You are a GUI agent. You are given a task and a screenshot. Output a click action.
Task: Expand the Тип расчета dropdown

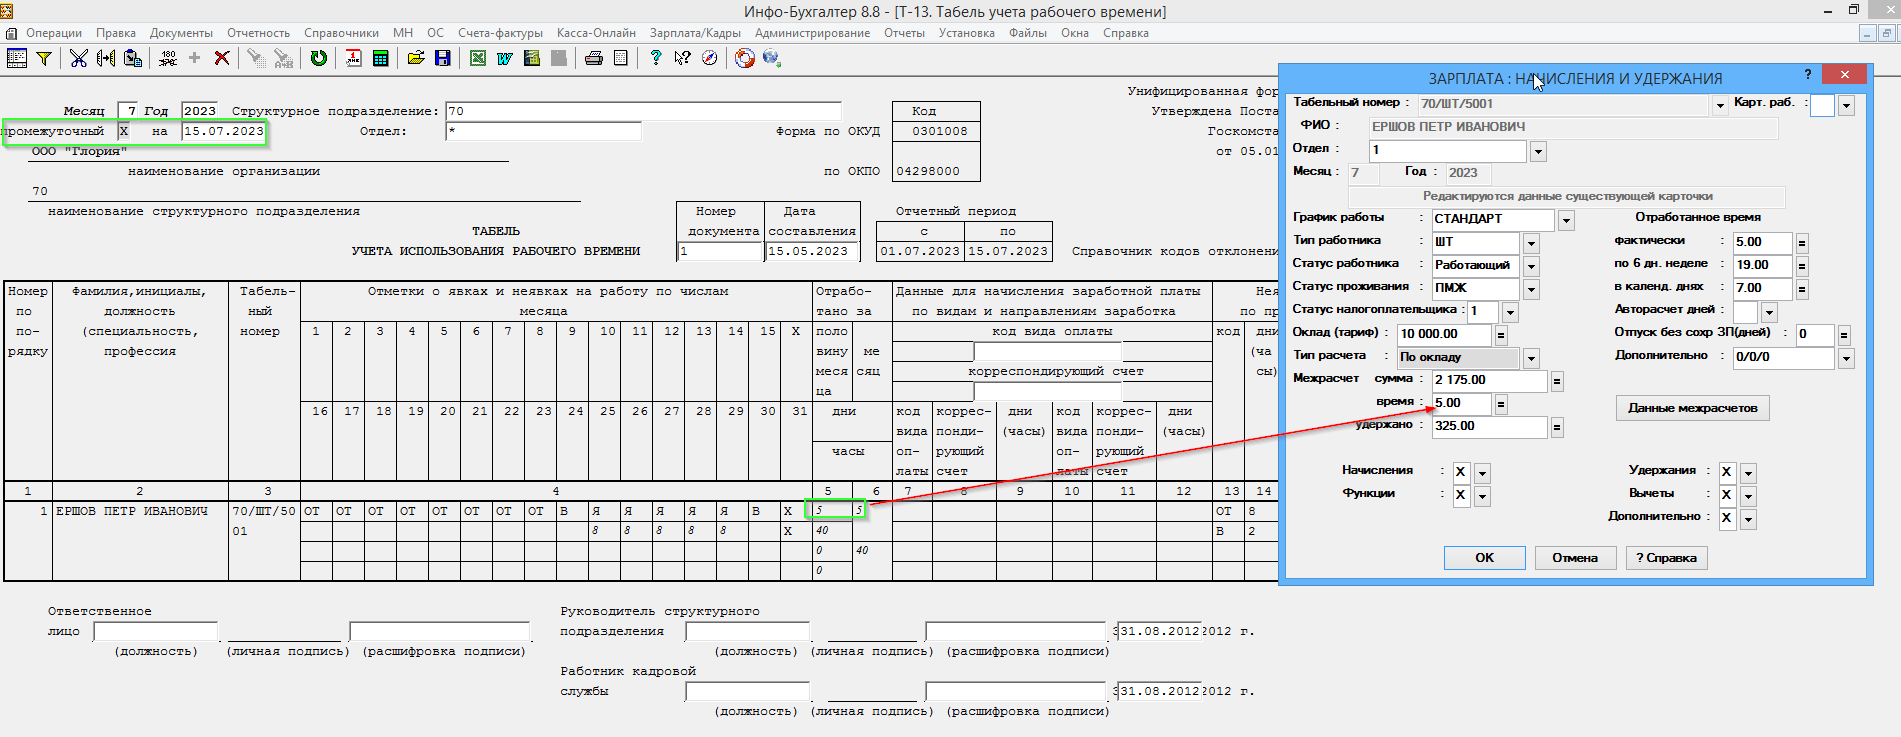tap(1531, 358)
